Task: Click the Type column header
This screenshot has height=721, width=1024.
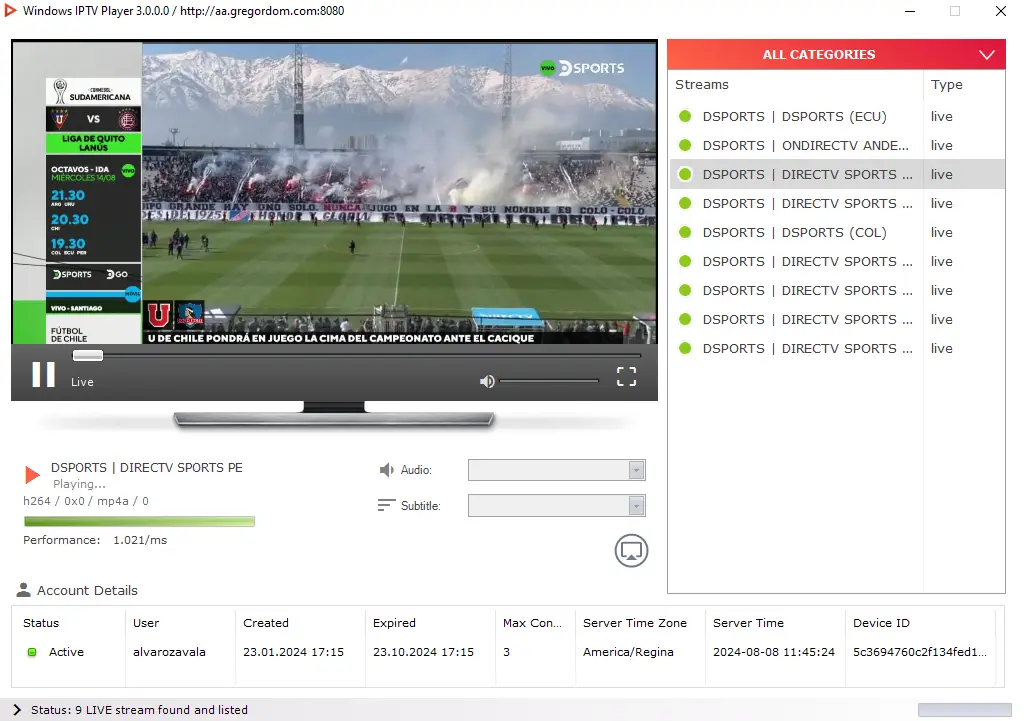Action: coord(946,84)
